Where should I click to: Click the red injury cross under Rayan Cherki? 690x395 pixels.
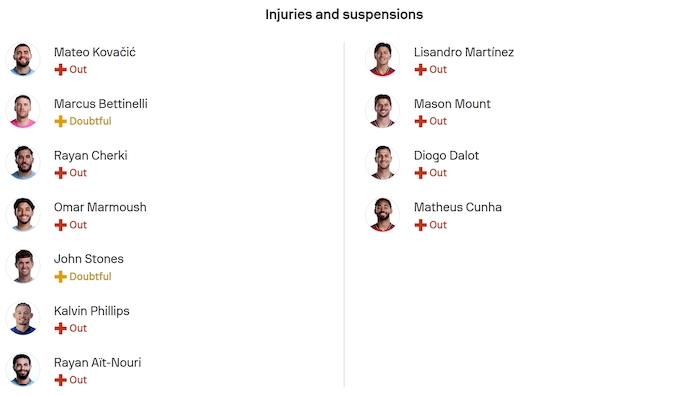click(60, 173)
